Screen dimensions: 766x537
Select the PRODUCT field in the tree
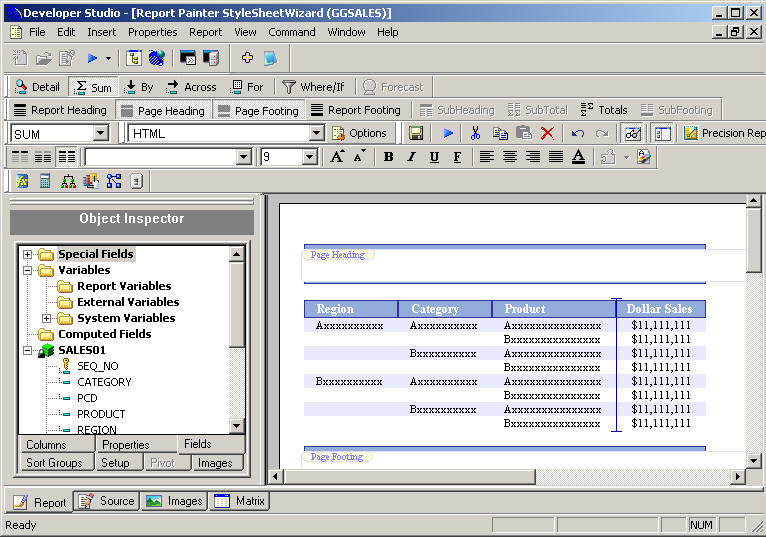(101, 414)
